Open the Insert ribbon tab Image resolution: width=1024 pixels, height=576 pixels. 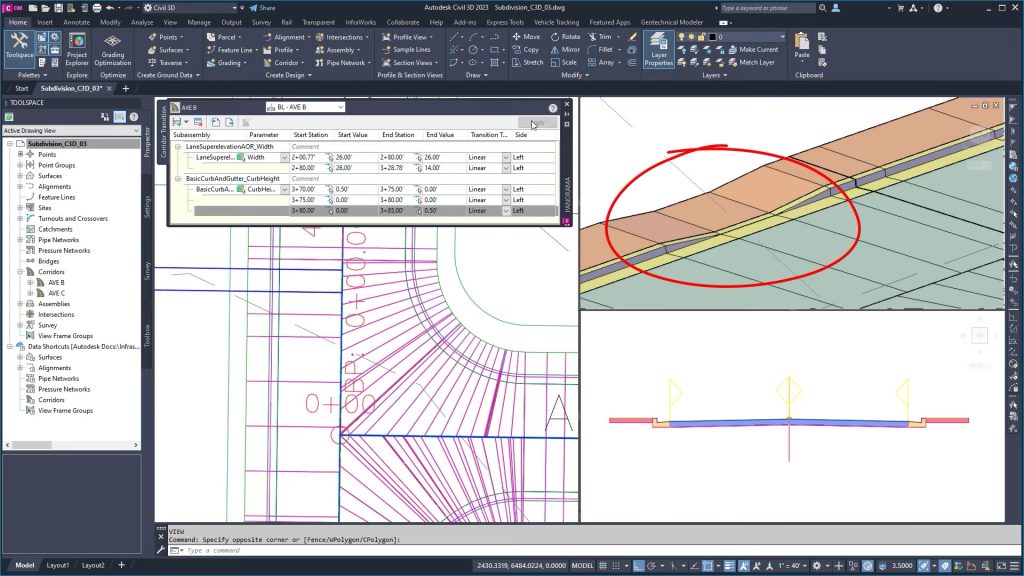coord(45,22)
